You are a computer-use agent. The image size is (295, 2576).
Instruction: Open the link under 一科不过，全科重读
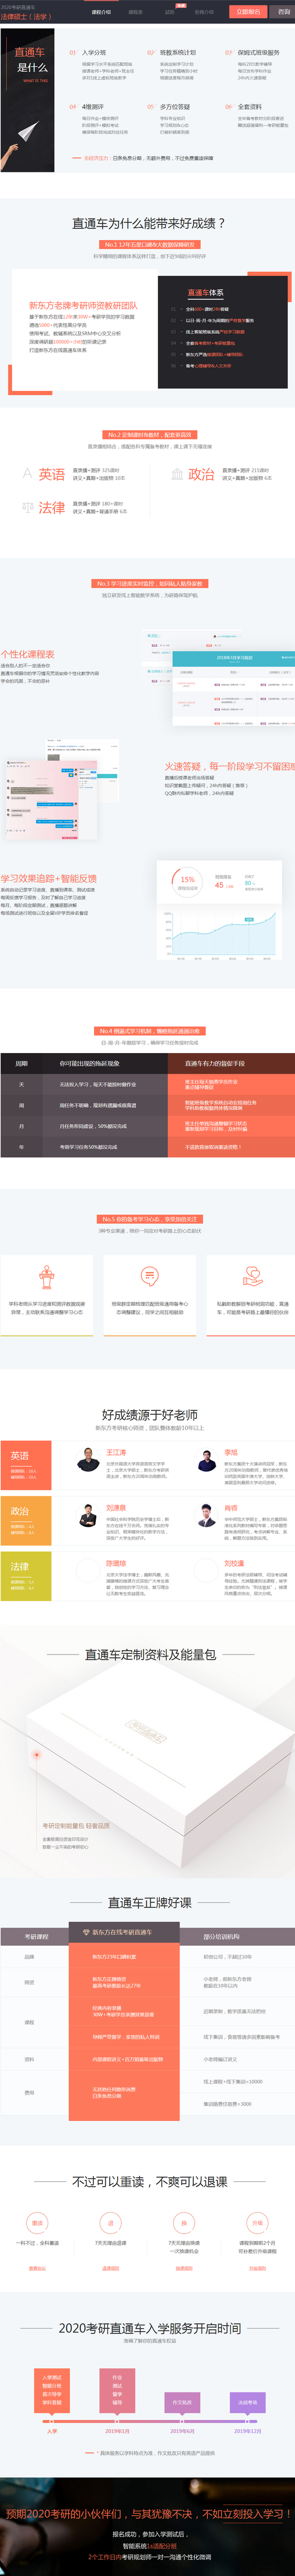[37, 2269]
